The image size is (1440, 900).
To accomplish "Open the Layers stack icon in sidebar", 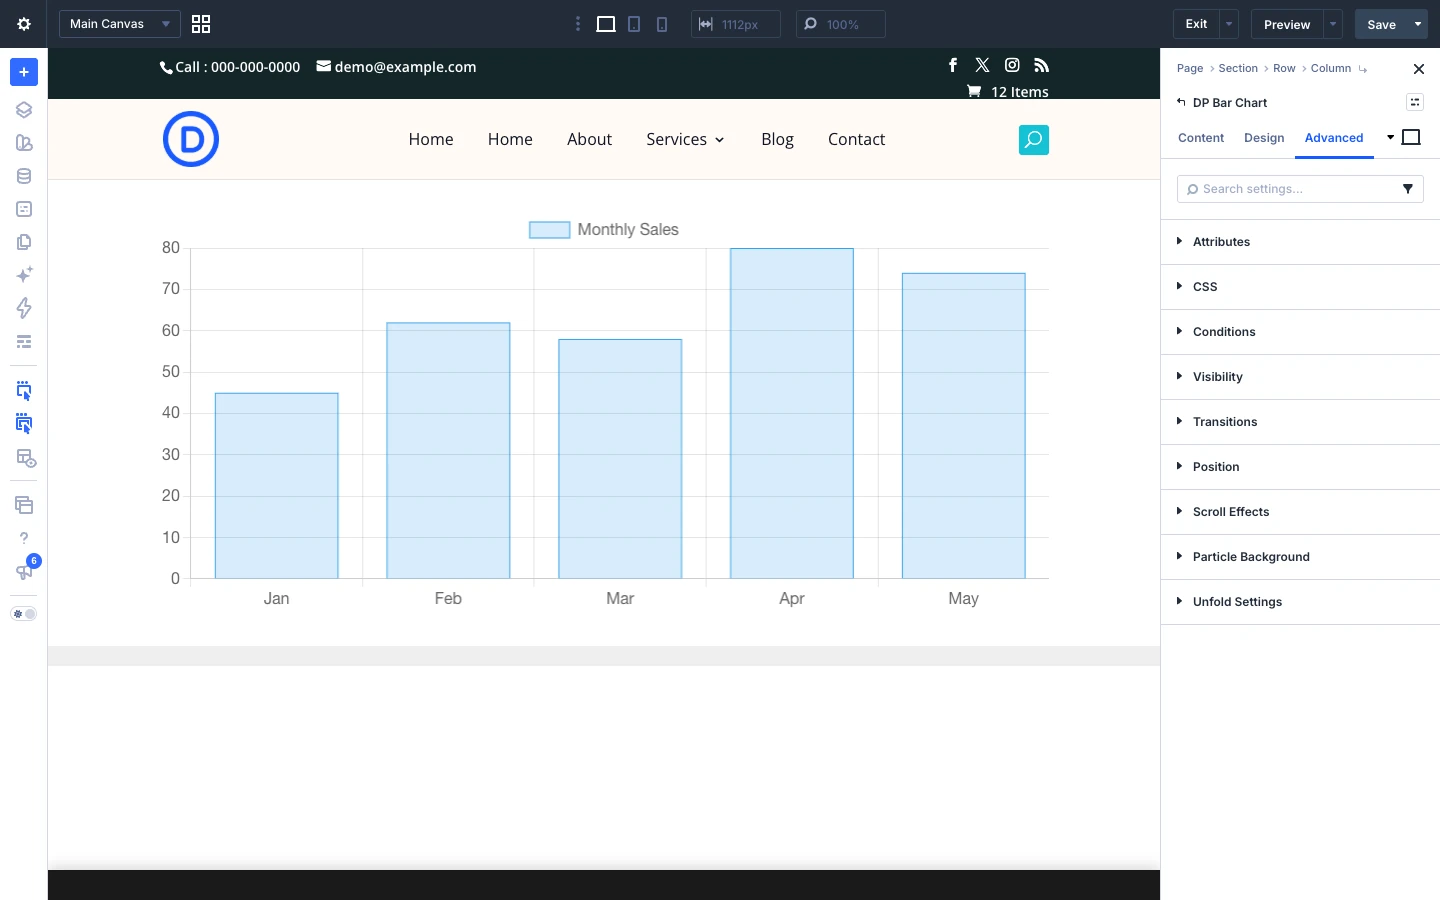I will tap(24, 110).
